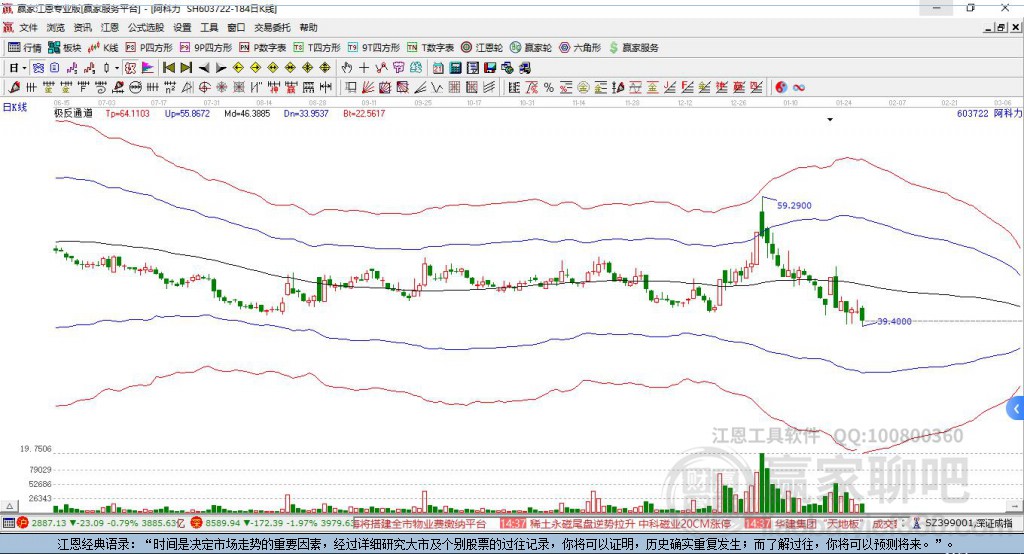Open the 帮助 menu

tap(308, 27)
